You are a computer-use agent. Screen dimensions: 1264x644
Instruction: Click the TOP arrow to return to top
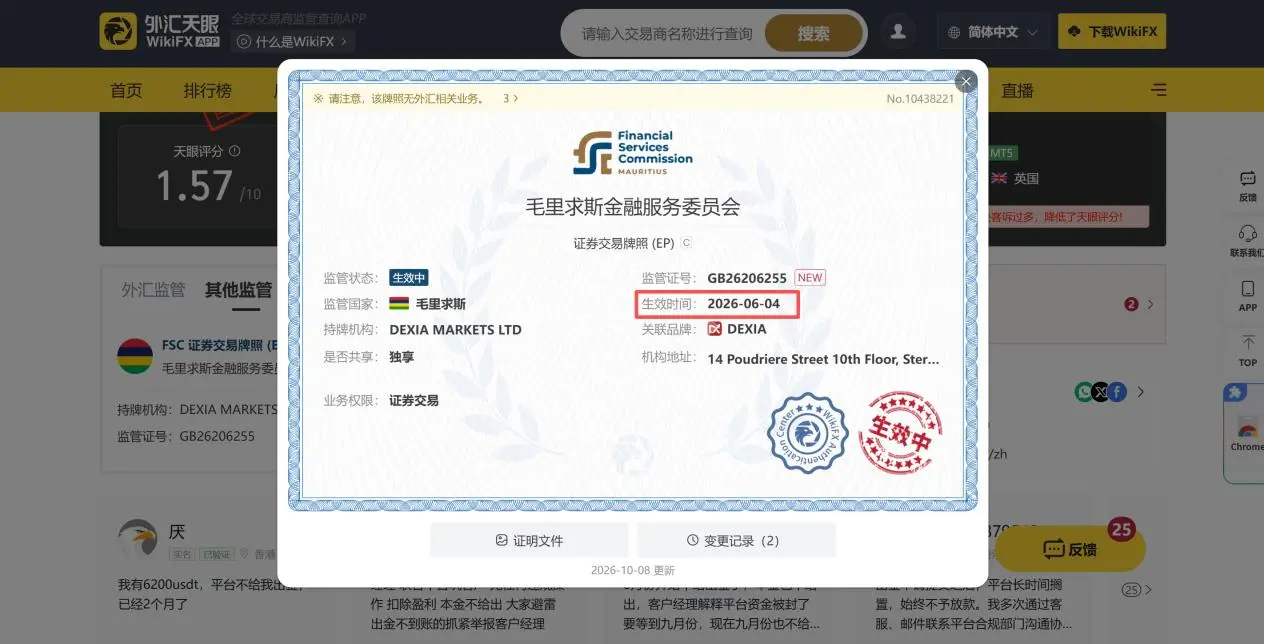[x=1247, y=343]
